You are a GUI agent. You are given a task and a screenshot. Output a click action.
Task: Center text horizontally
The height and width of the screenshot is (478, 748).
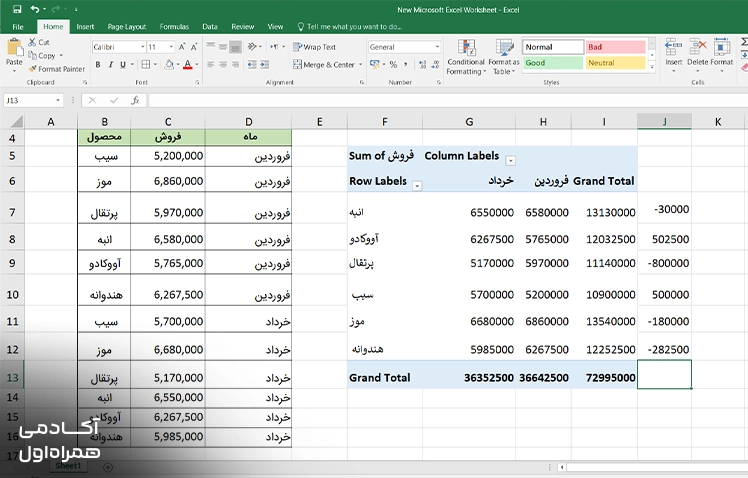(x=223, y=64)
